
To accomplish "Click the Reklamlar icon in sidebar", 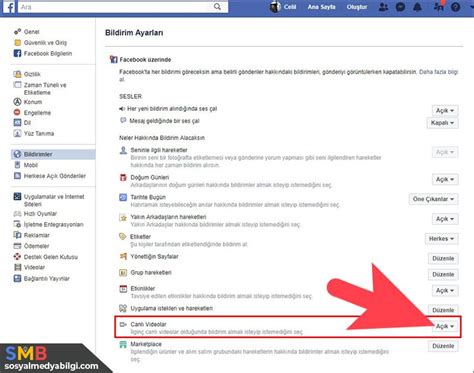I will point(17,235).
